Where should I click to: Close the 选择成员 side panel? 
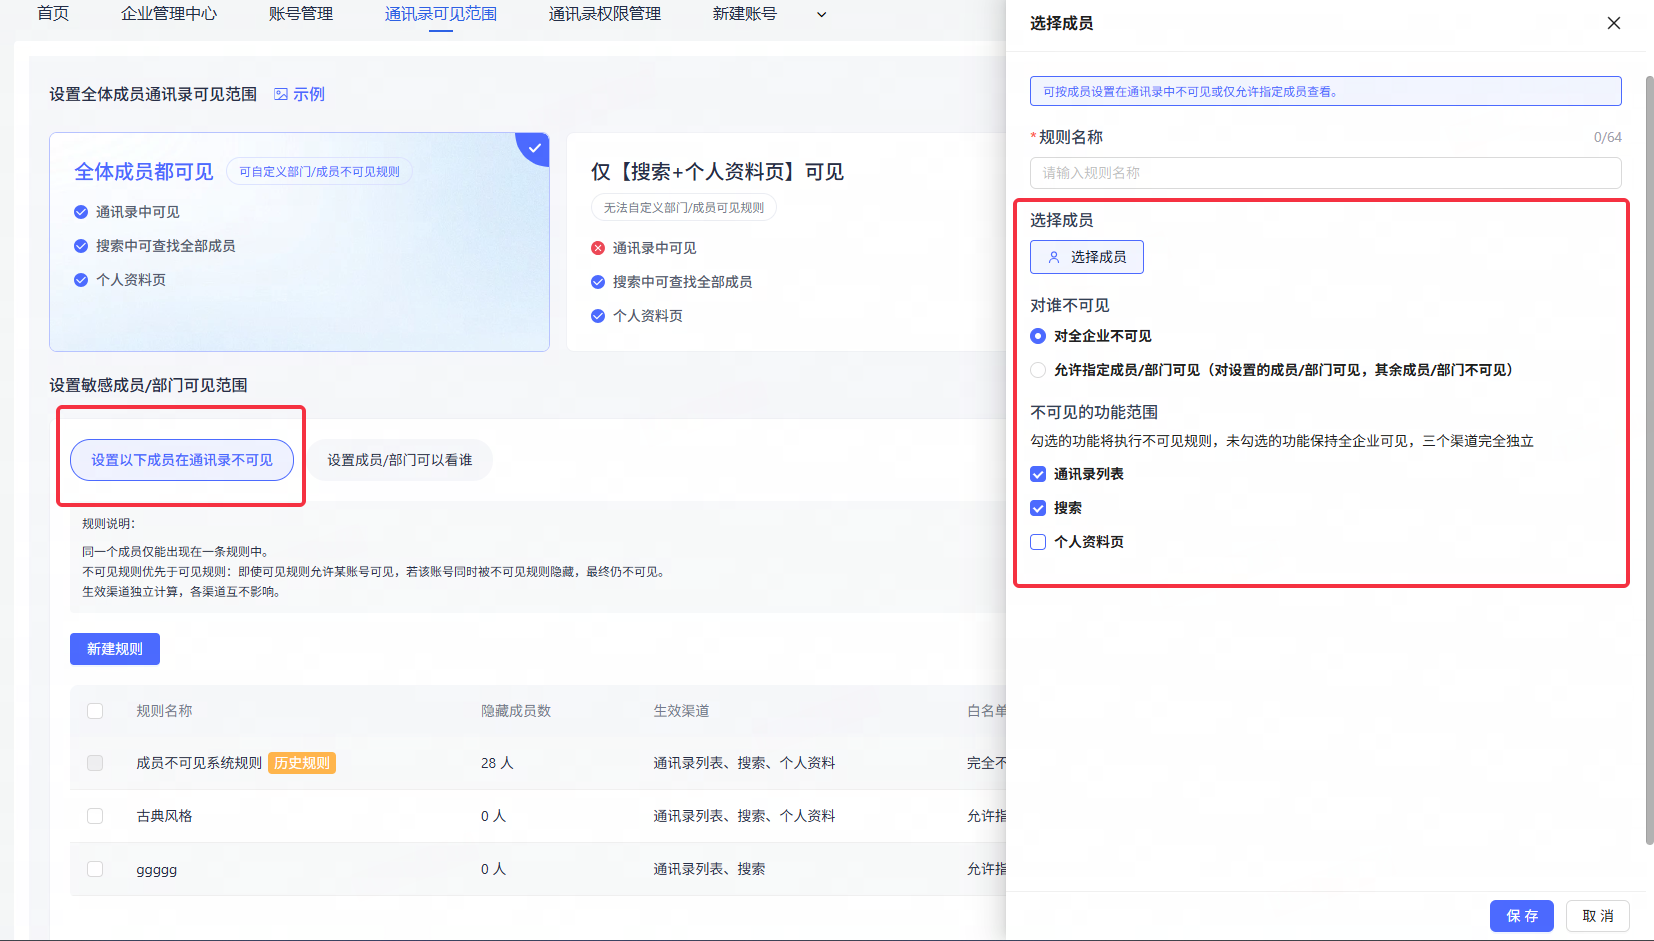point(1613,23)
